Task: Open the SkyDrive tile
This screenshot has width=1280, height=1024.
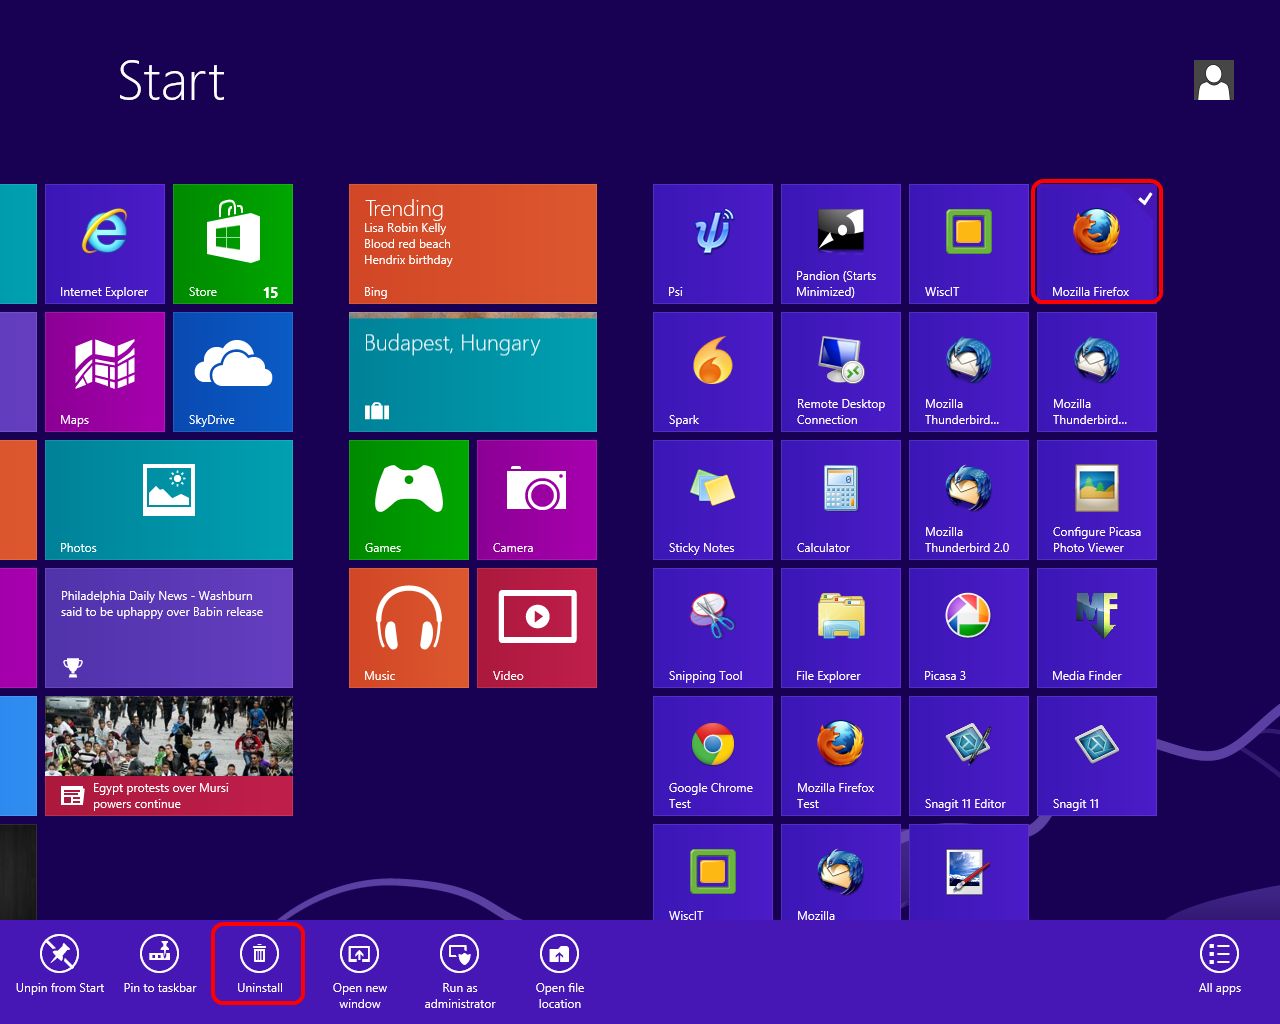Action: 233,372
